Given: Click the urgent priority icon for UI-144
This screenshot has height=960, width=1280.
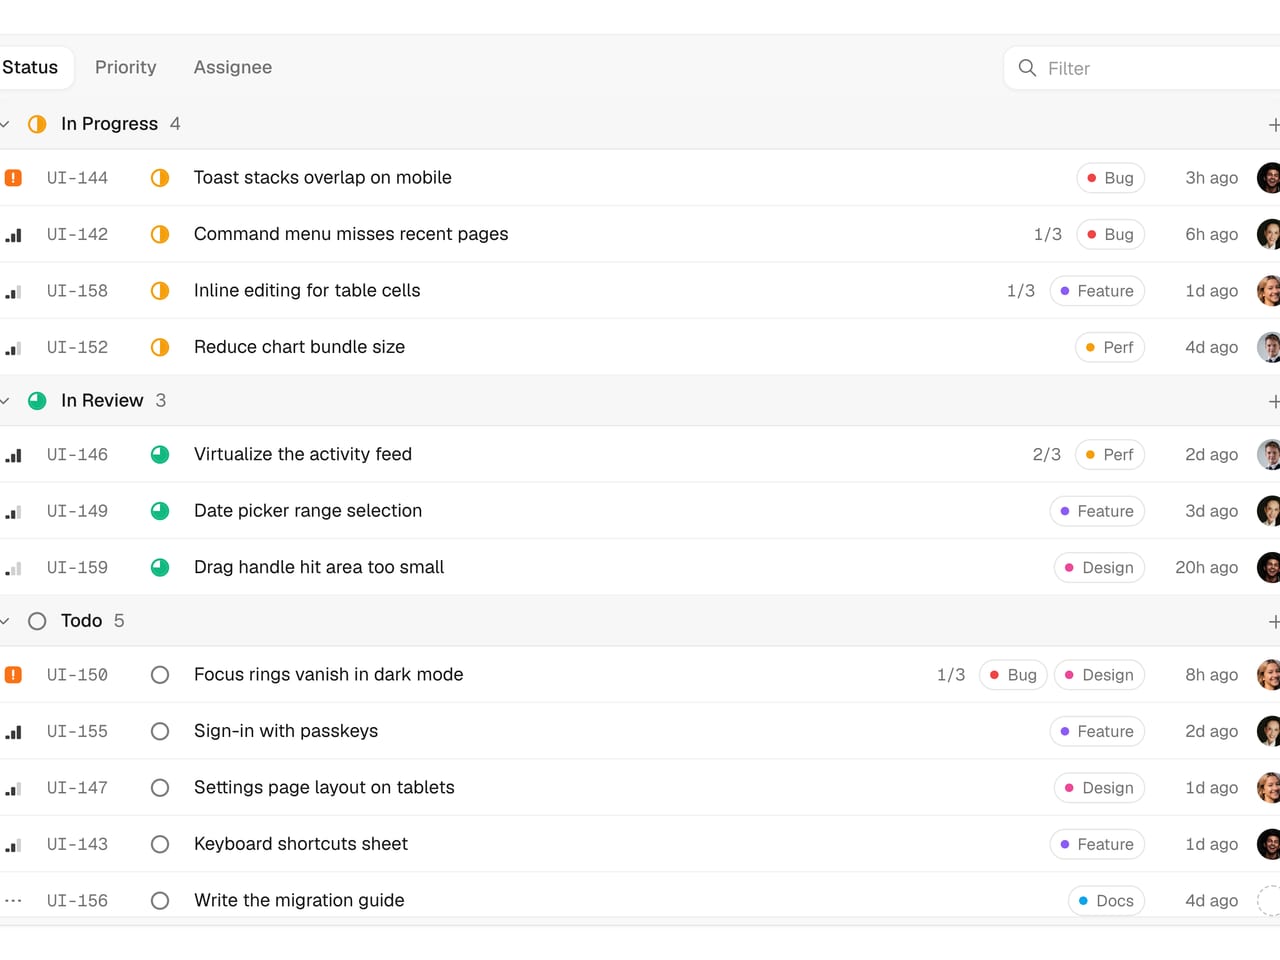Looking at the screenshot, I should tap(13, 178).
